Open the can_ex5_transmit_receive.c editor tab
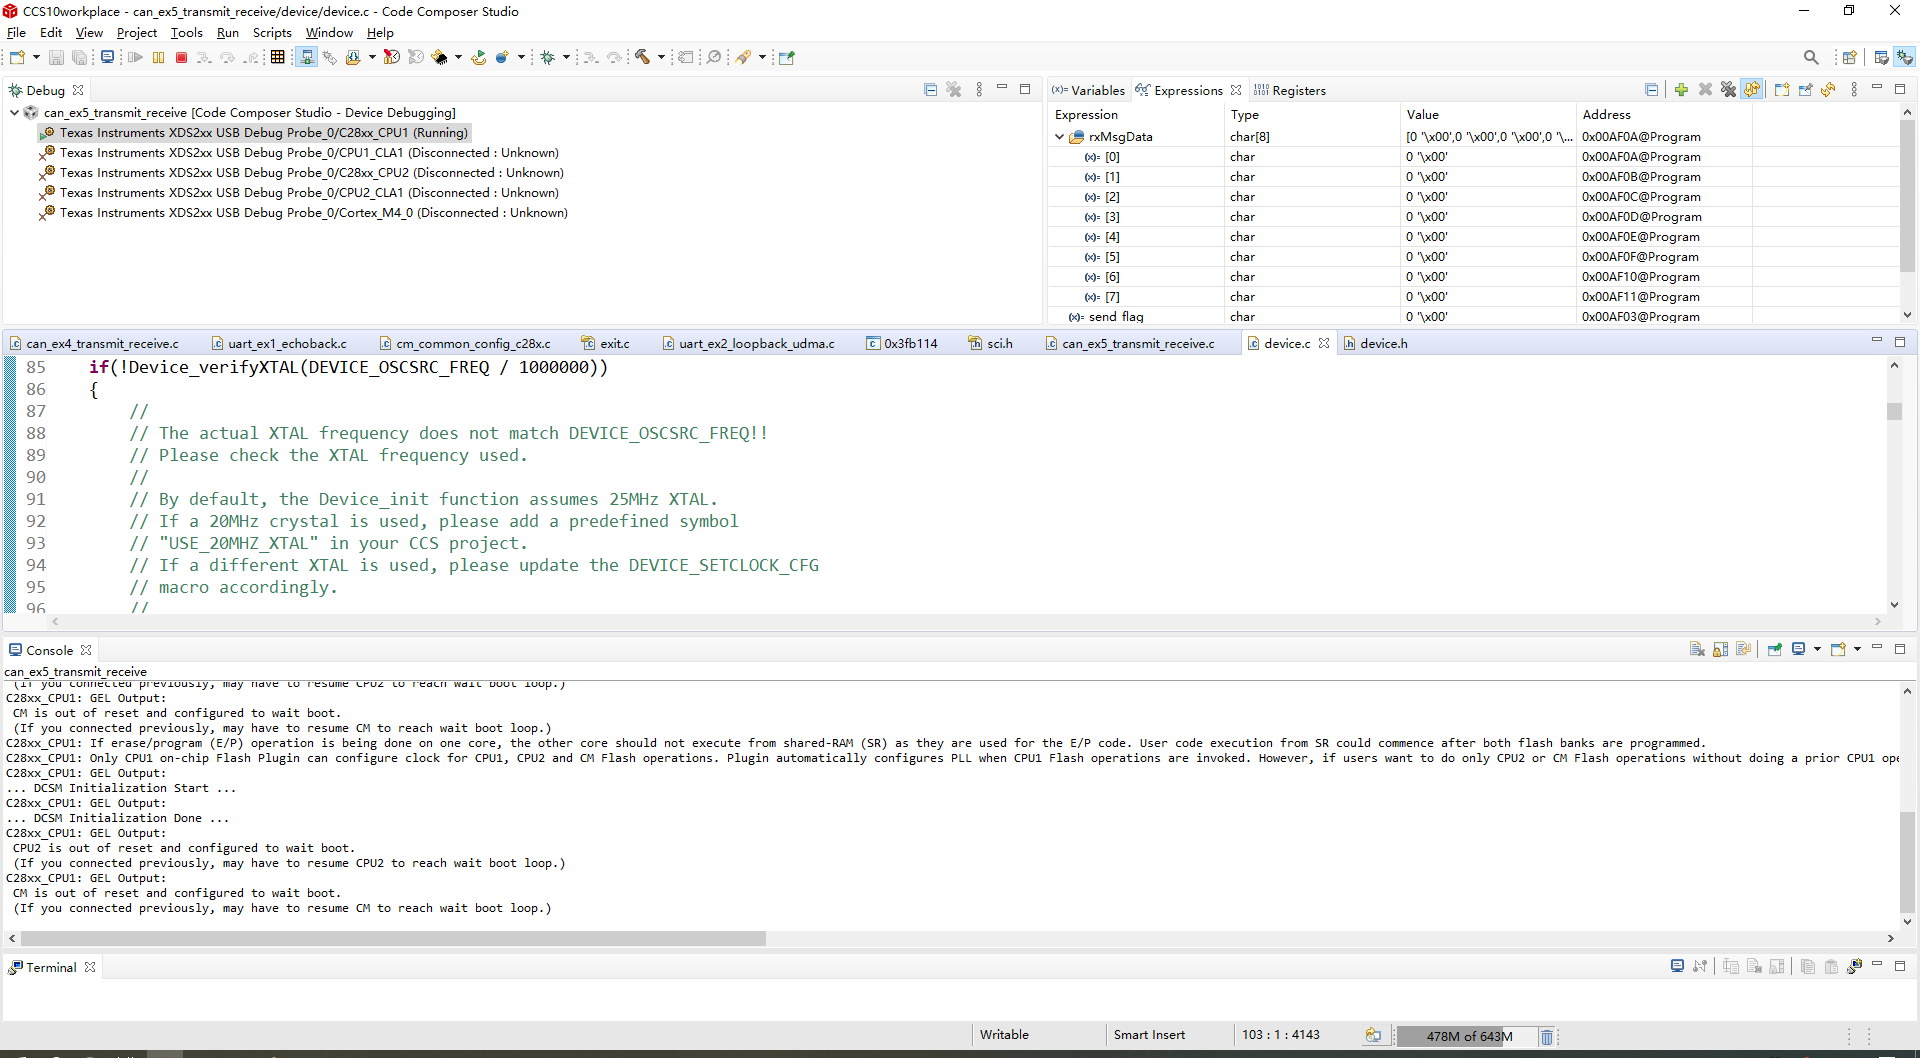 point(1138,344)
